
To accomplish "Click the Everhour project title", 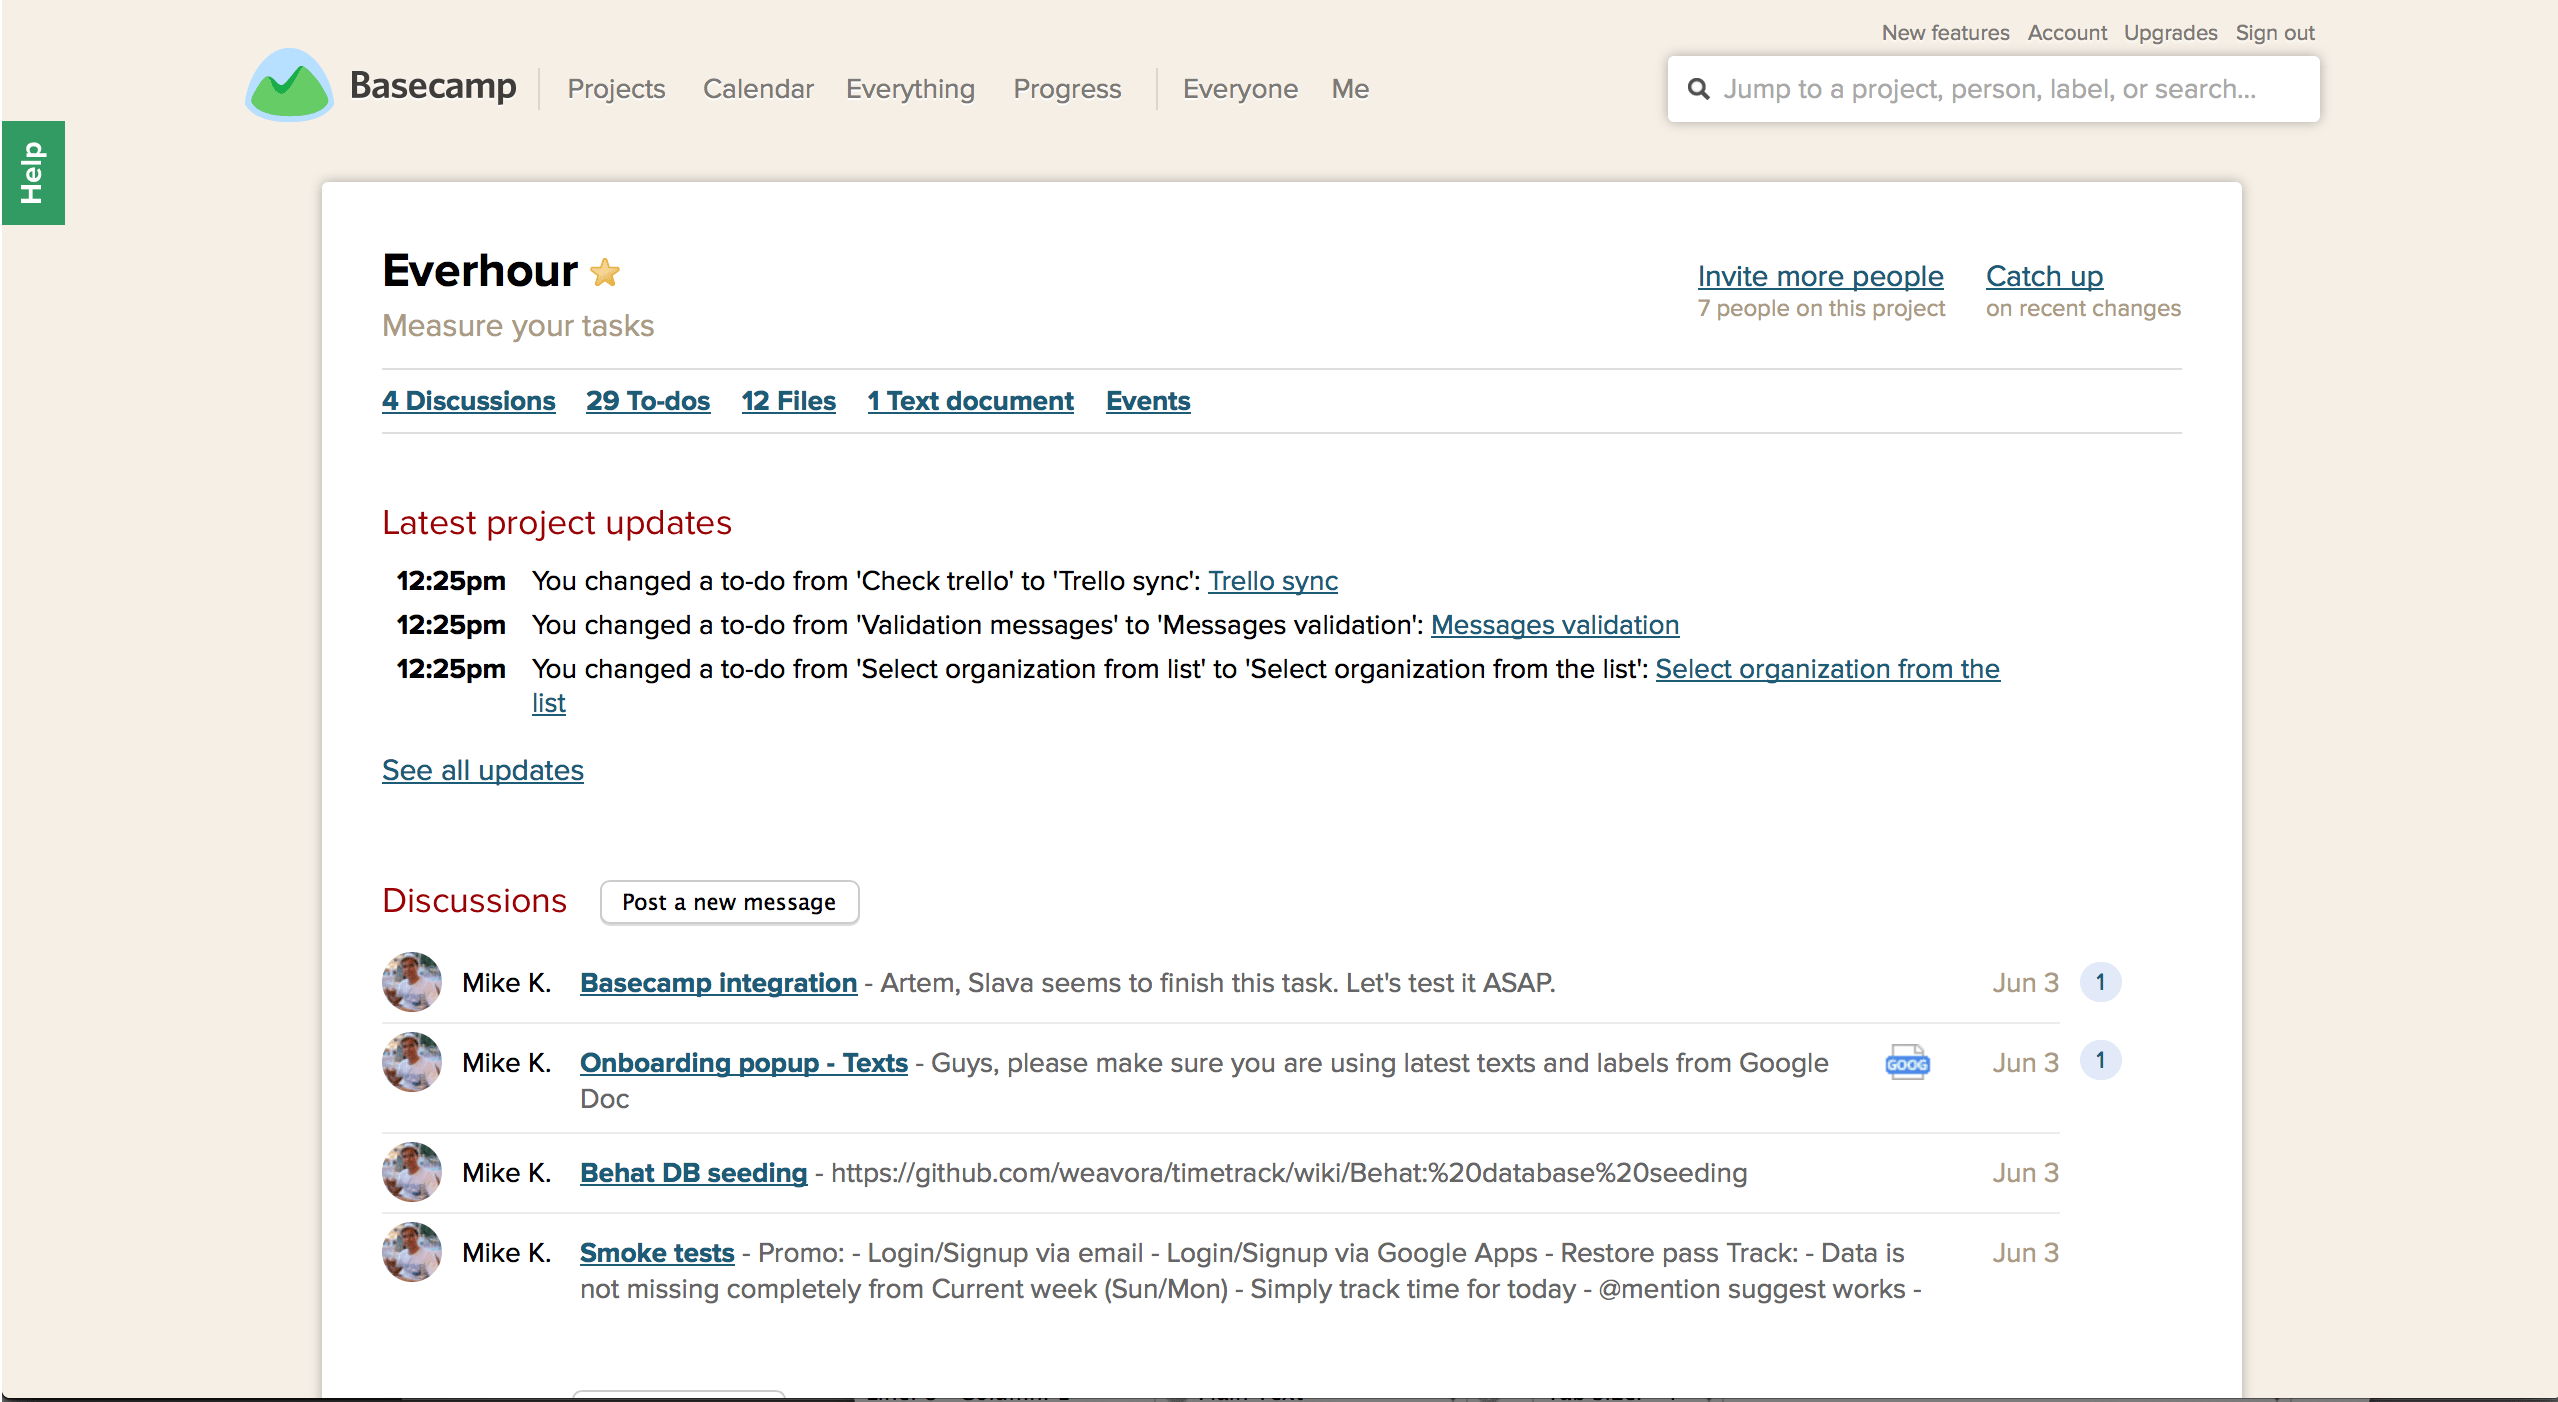I will point(480,271).
